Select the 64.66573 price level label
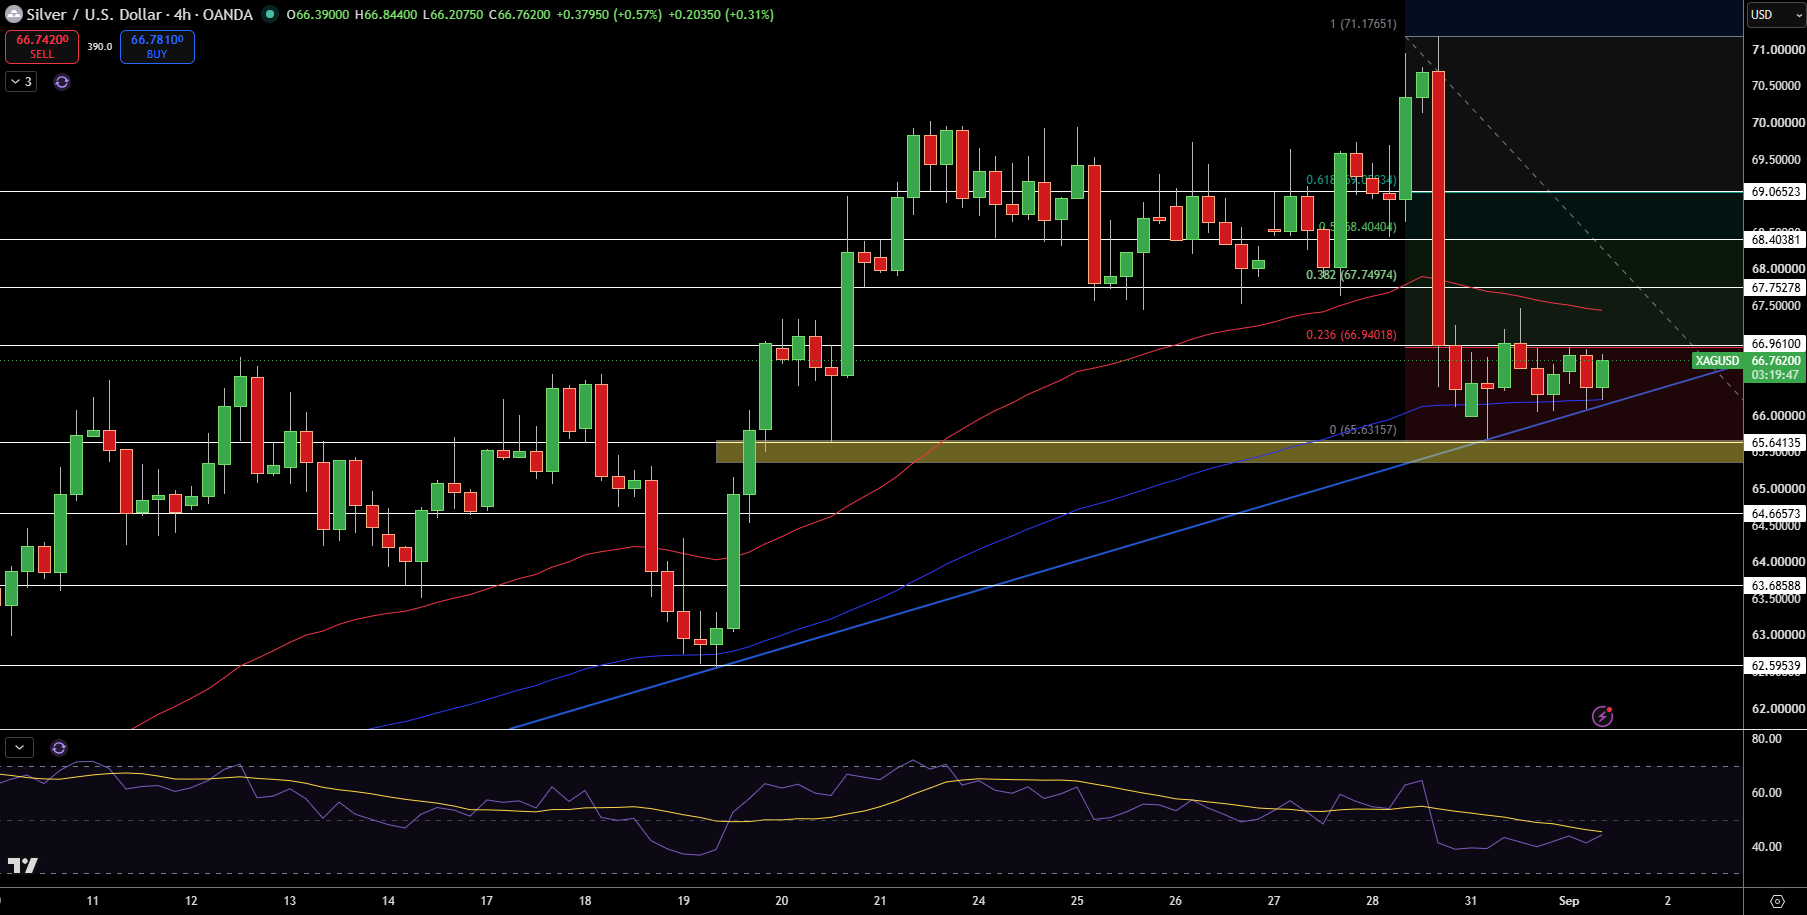This screenshot has height=915, width=1807. [x=1776, y=514]
